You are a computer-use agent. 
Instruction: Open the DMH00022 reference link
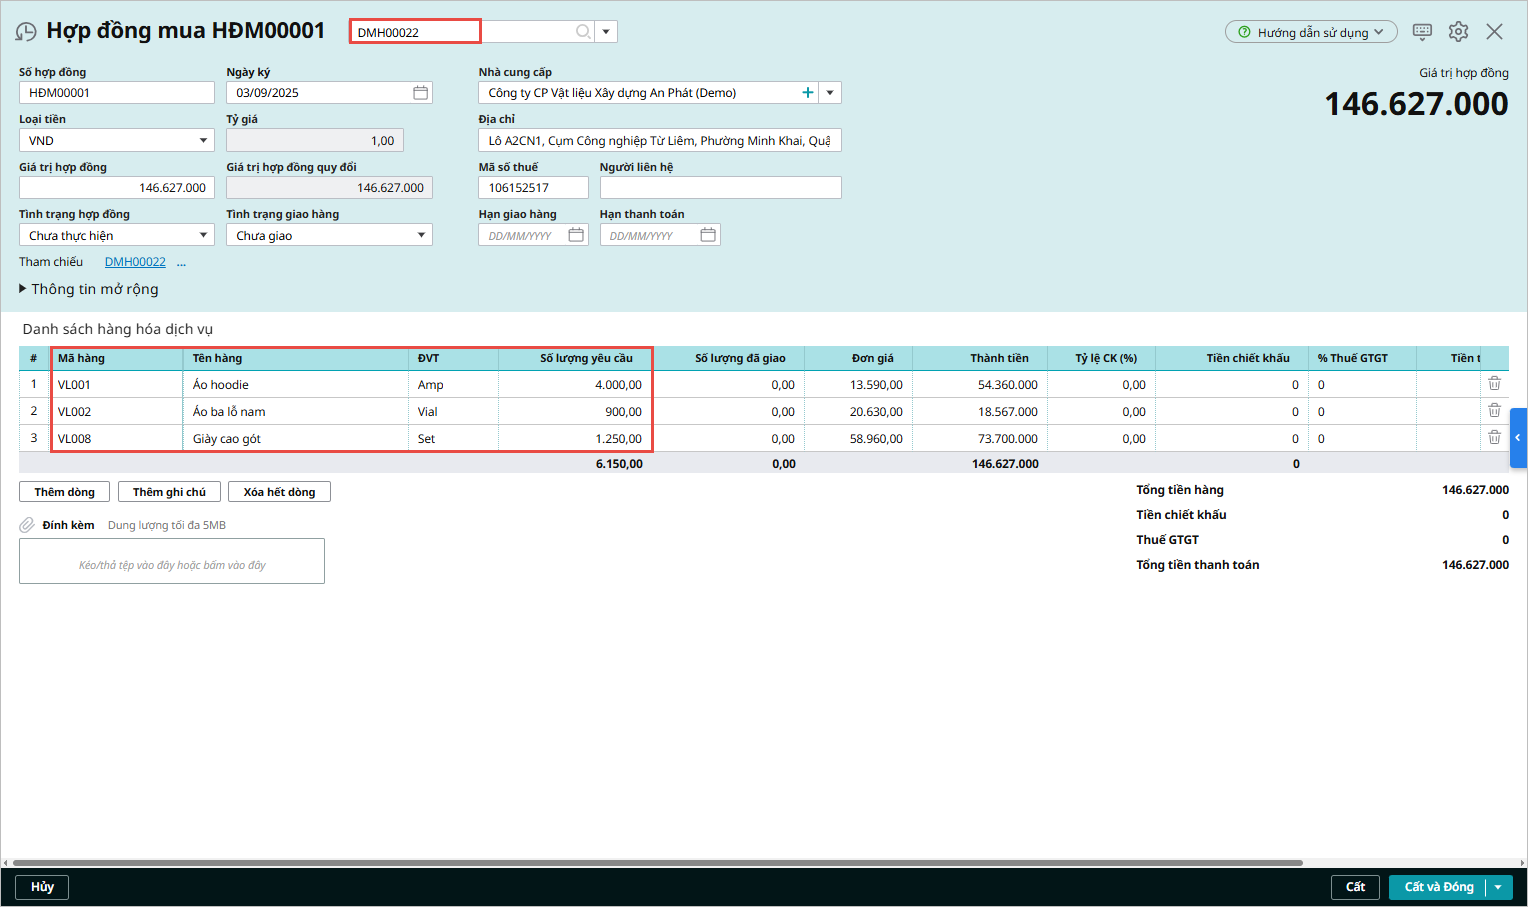coord(135,262)
